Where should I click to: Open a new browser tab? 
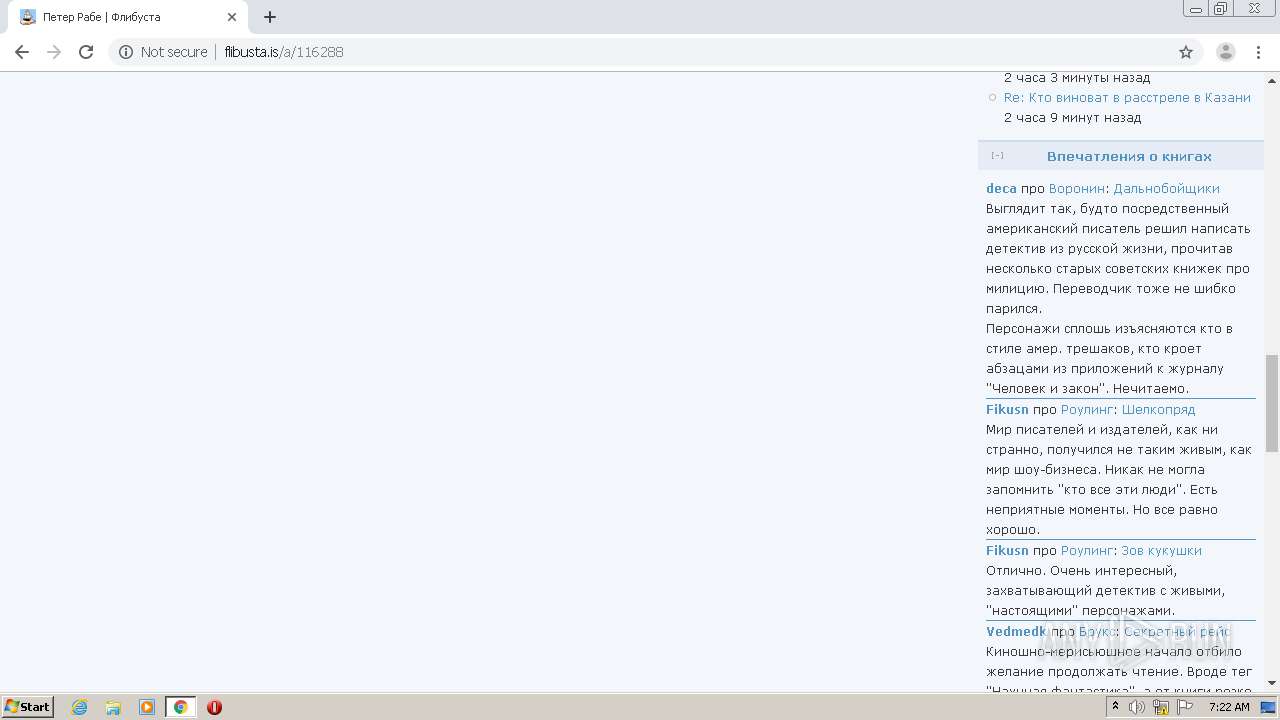(x=270, y=17)
